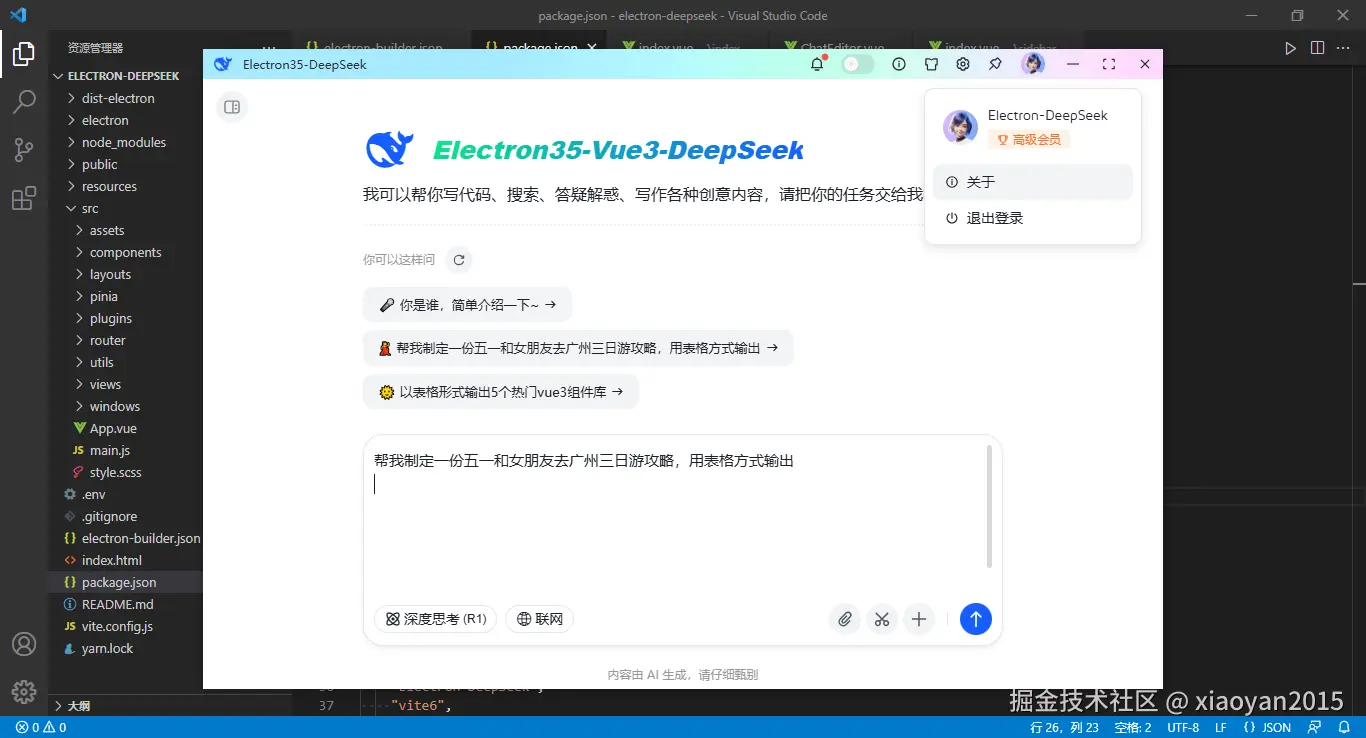Click inside the chat message text area
This screenshot has height=738, width=1366.
[x=678, y=518]
